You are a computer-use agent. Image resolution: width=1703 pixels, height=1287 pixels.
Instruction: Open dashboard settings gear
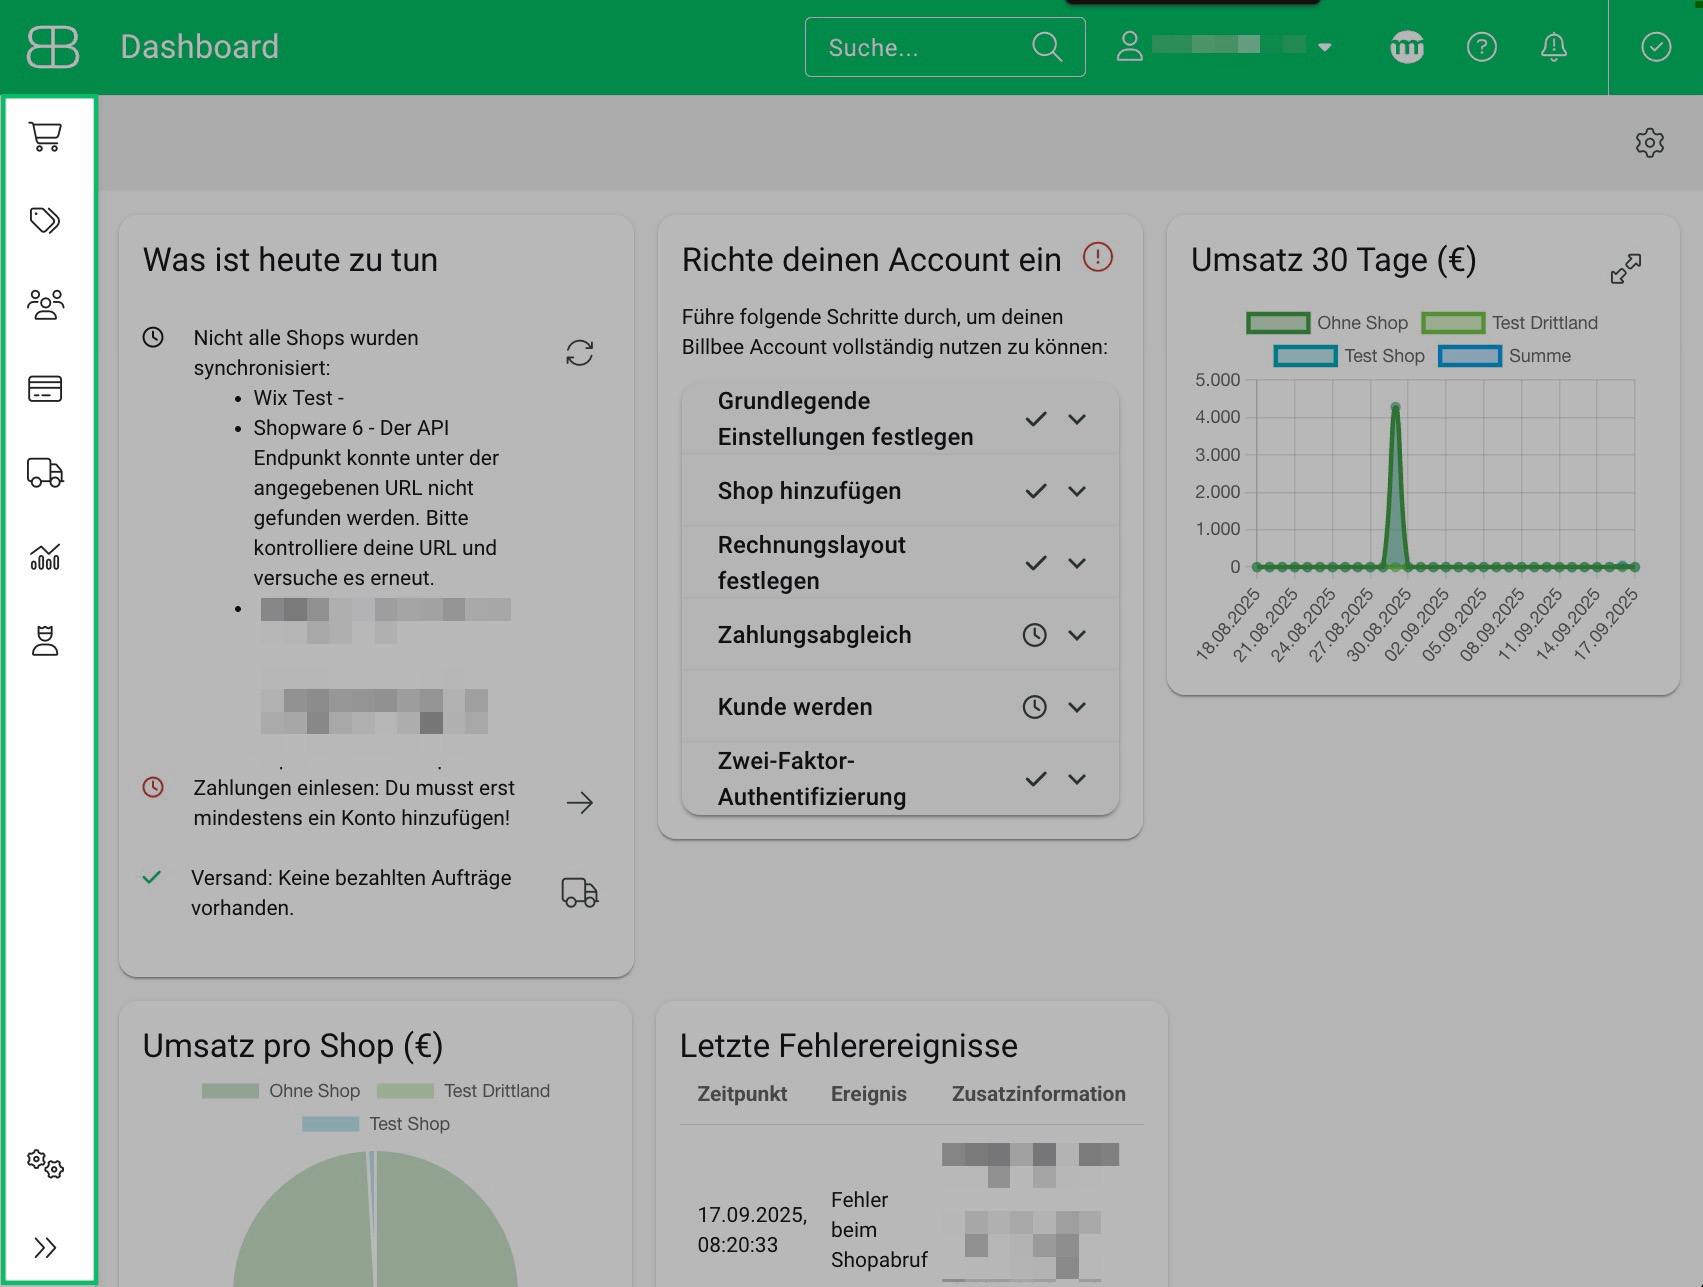[1650, 143]
